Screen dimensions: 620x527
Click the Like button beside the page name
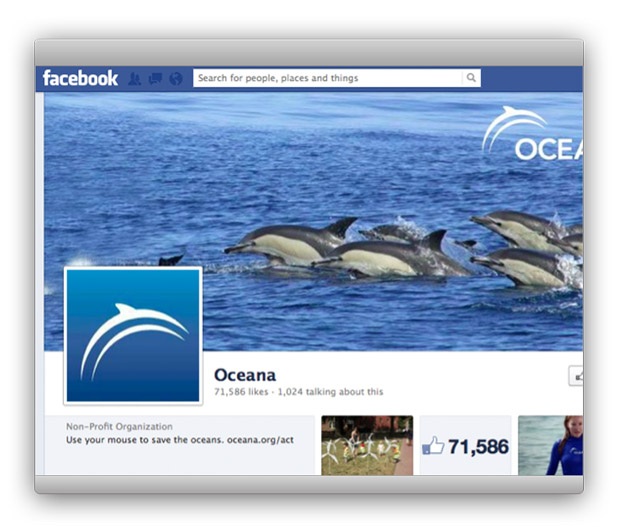(x=576, y=376)
